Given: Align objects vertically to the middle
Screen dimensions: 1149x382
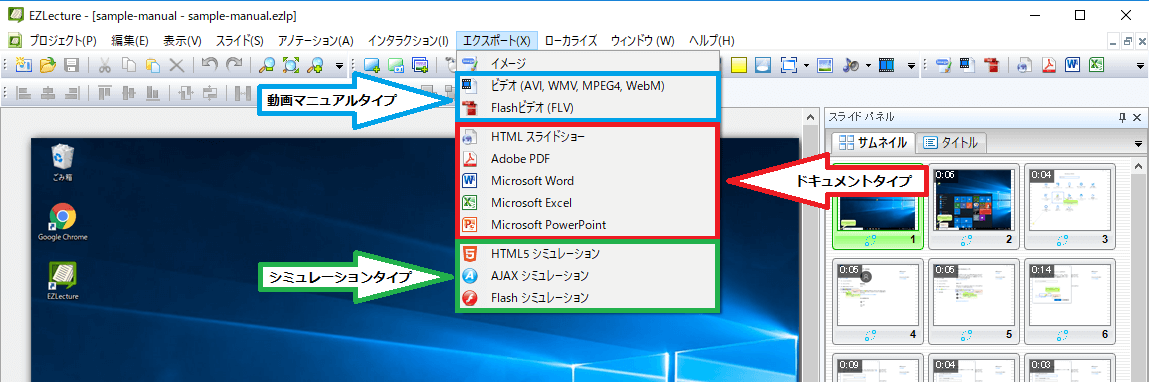Looking at the screenshot, I should [128, 93].
